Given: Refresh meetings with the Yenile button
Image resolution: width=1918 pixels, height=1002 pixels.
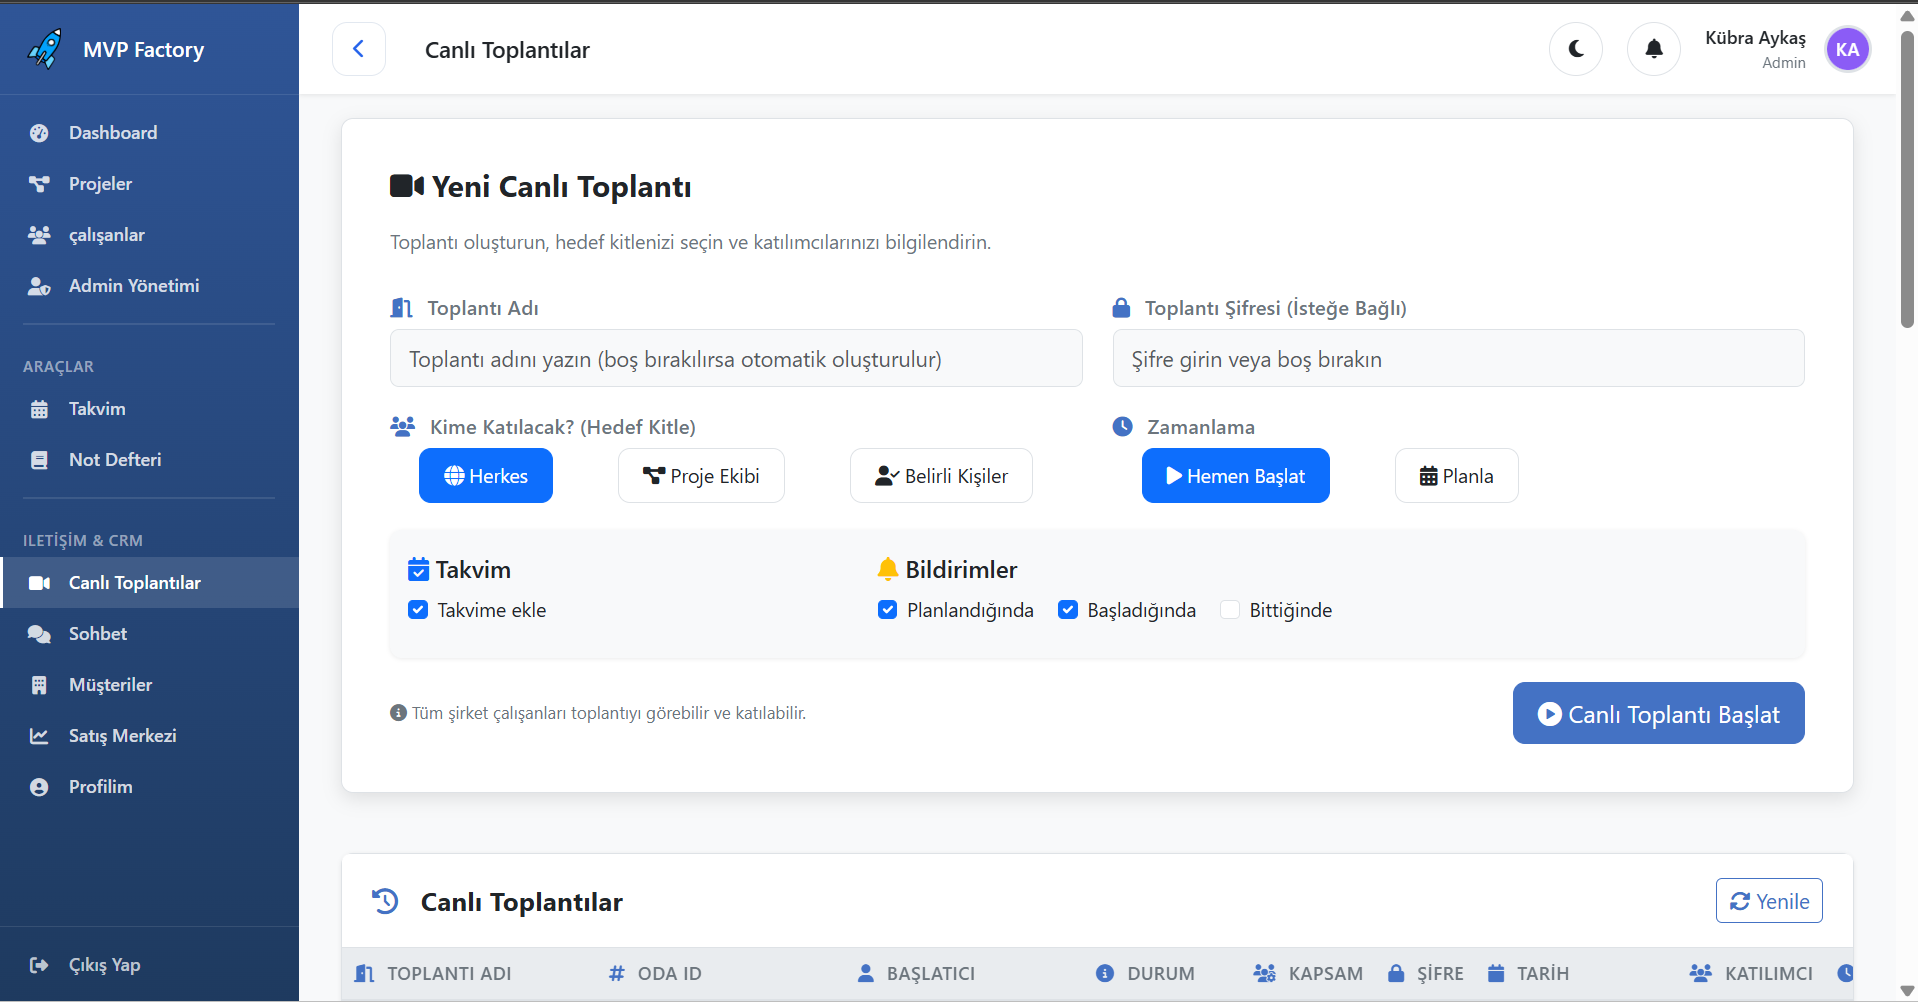Looking at the screenshot, I should [1768, 900].
